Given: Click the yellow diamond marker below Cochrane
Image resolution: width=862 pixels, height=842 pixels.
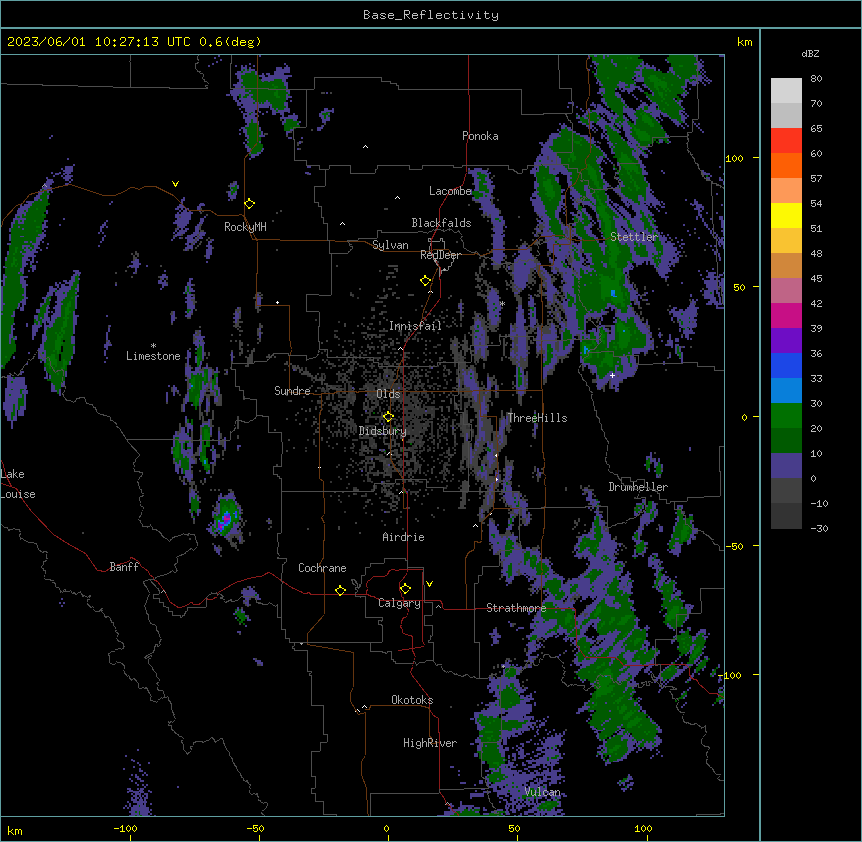Looking at the screenshot, I should tap(340, 590).
